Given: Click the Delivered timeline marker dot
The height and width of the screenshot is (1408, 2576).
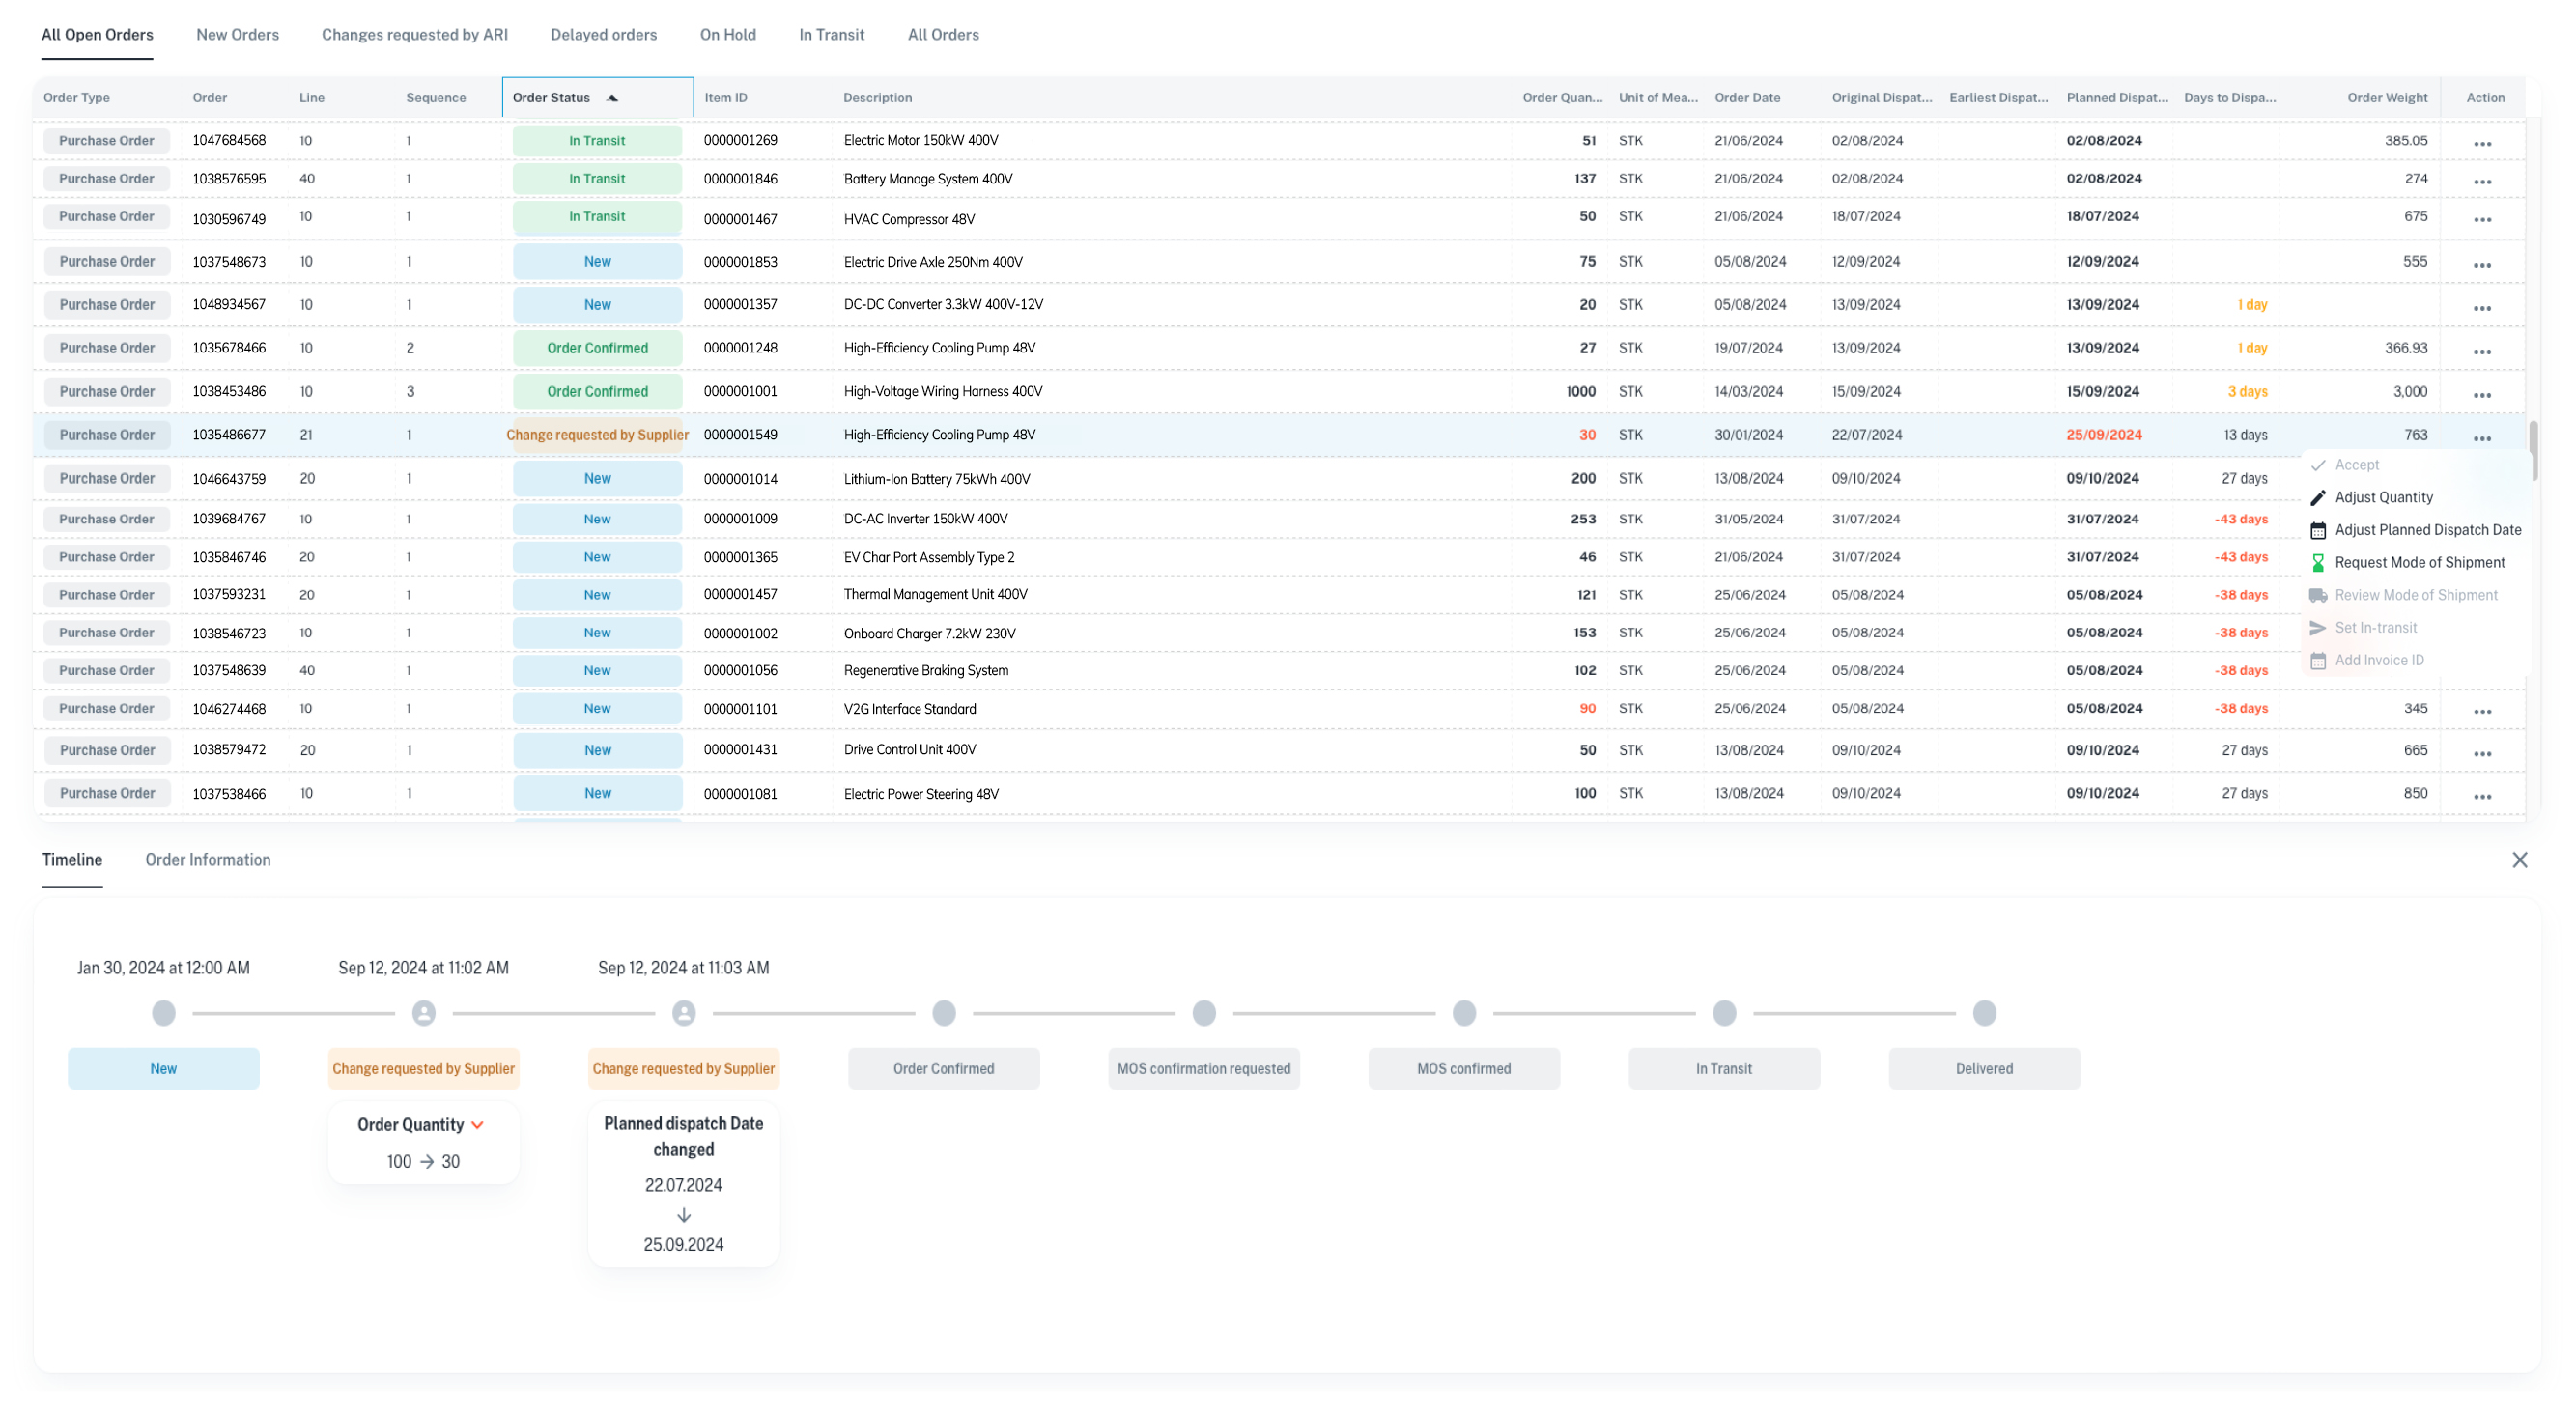Looking at the screenshot, I should [1984, 1013].
